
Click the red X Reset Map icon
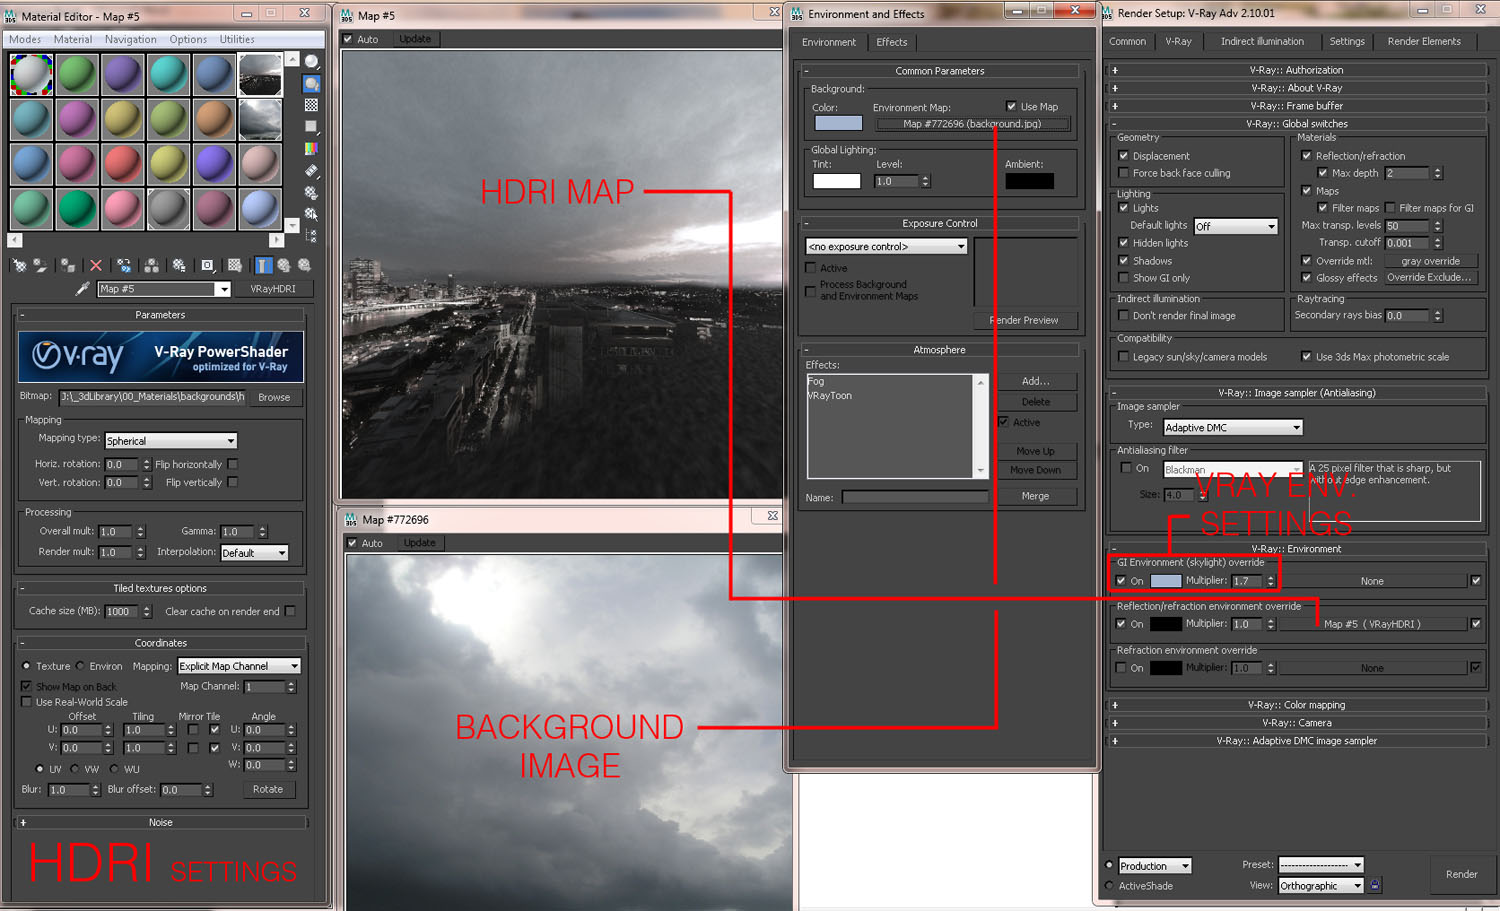tap(96, 266)
